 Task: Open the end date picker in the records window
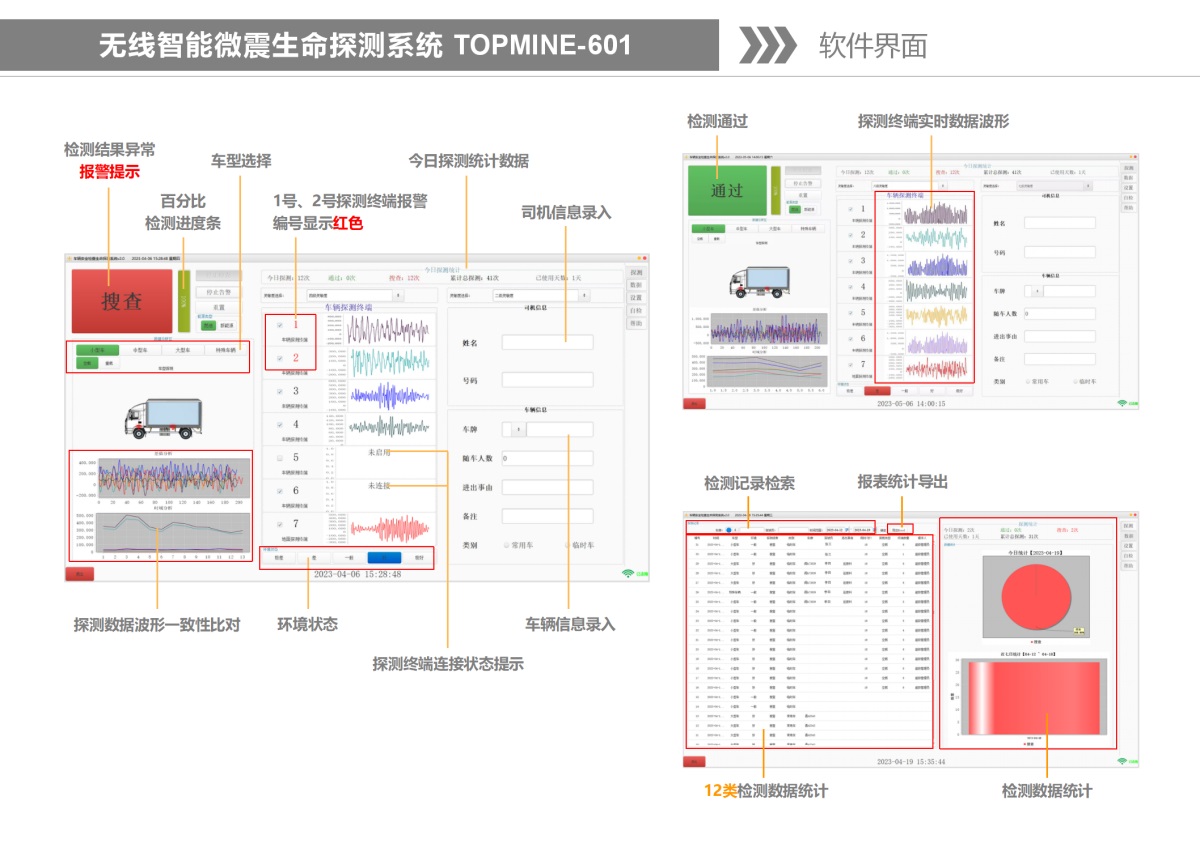[864, 530]
